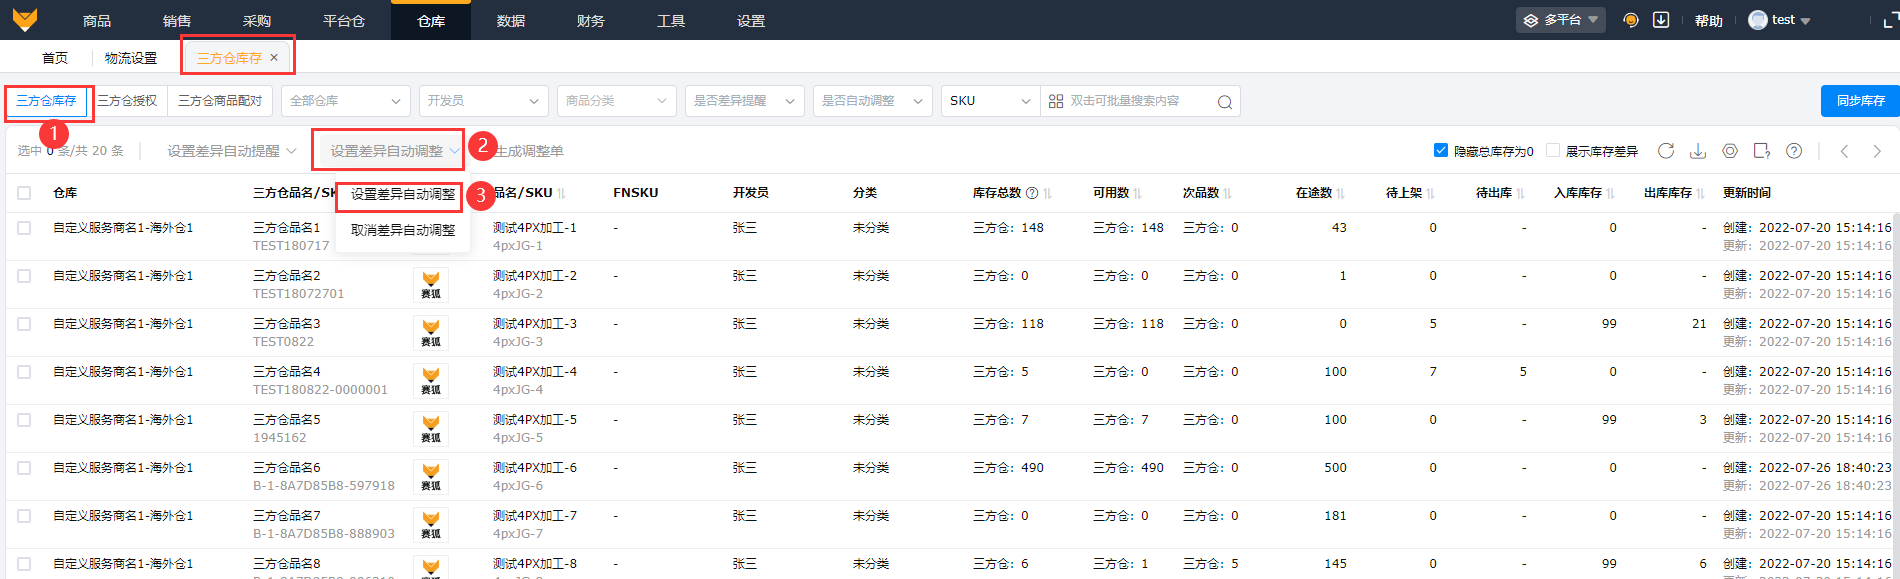Open the 是否差异提醒 dropdown

pos(745,101)
